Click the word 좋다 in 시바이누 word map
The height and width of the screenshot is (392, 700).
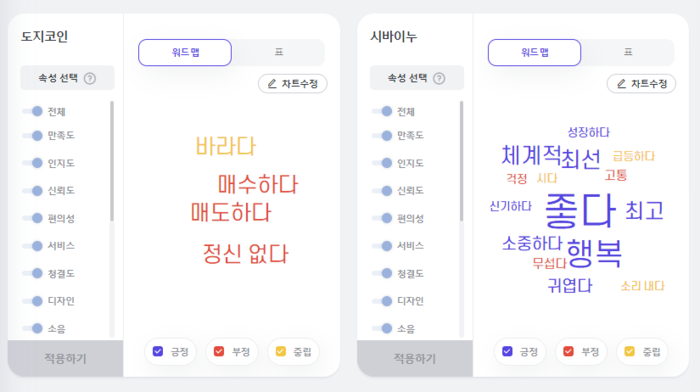click(x=580, y=210)
